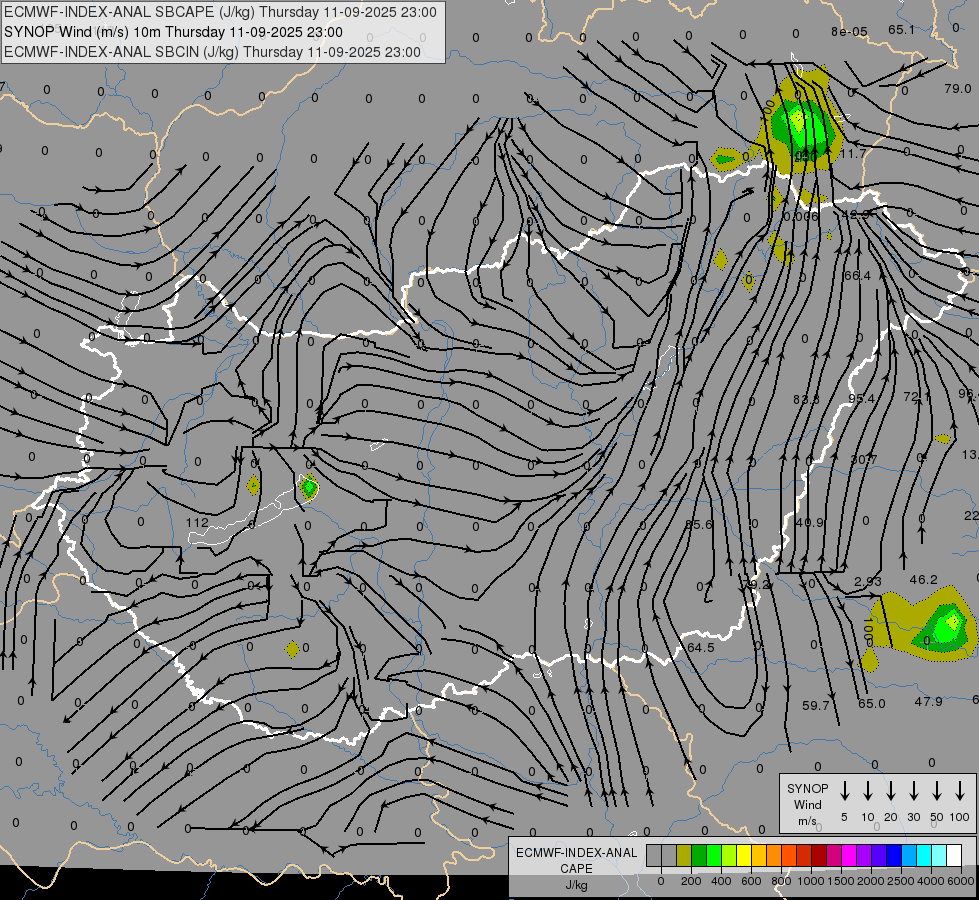
Task: Click the small green CAPE spot by Balaton
Action: pos(308,487)
